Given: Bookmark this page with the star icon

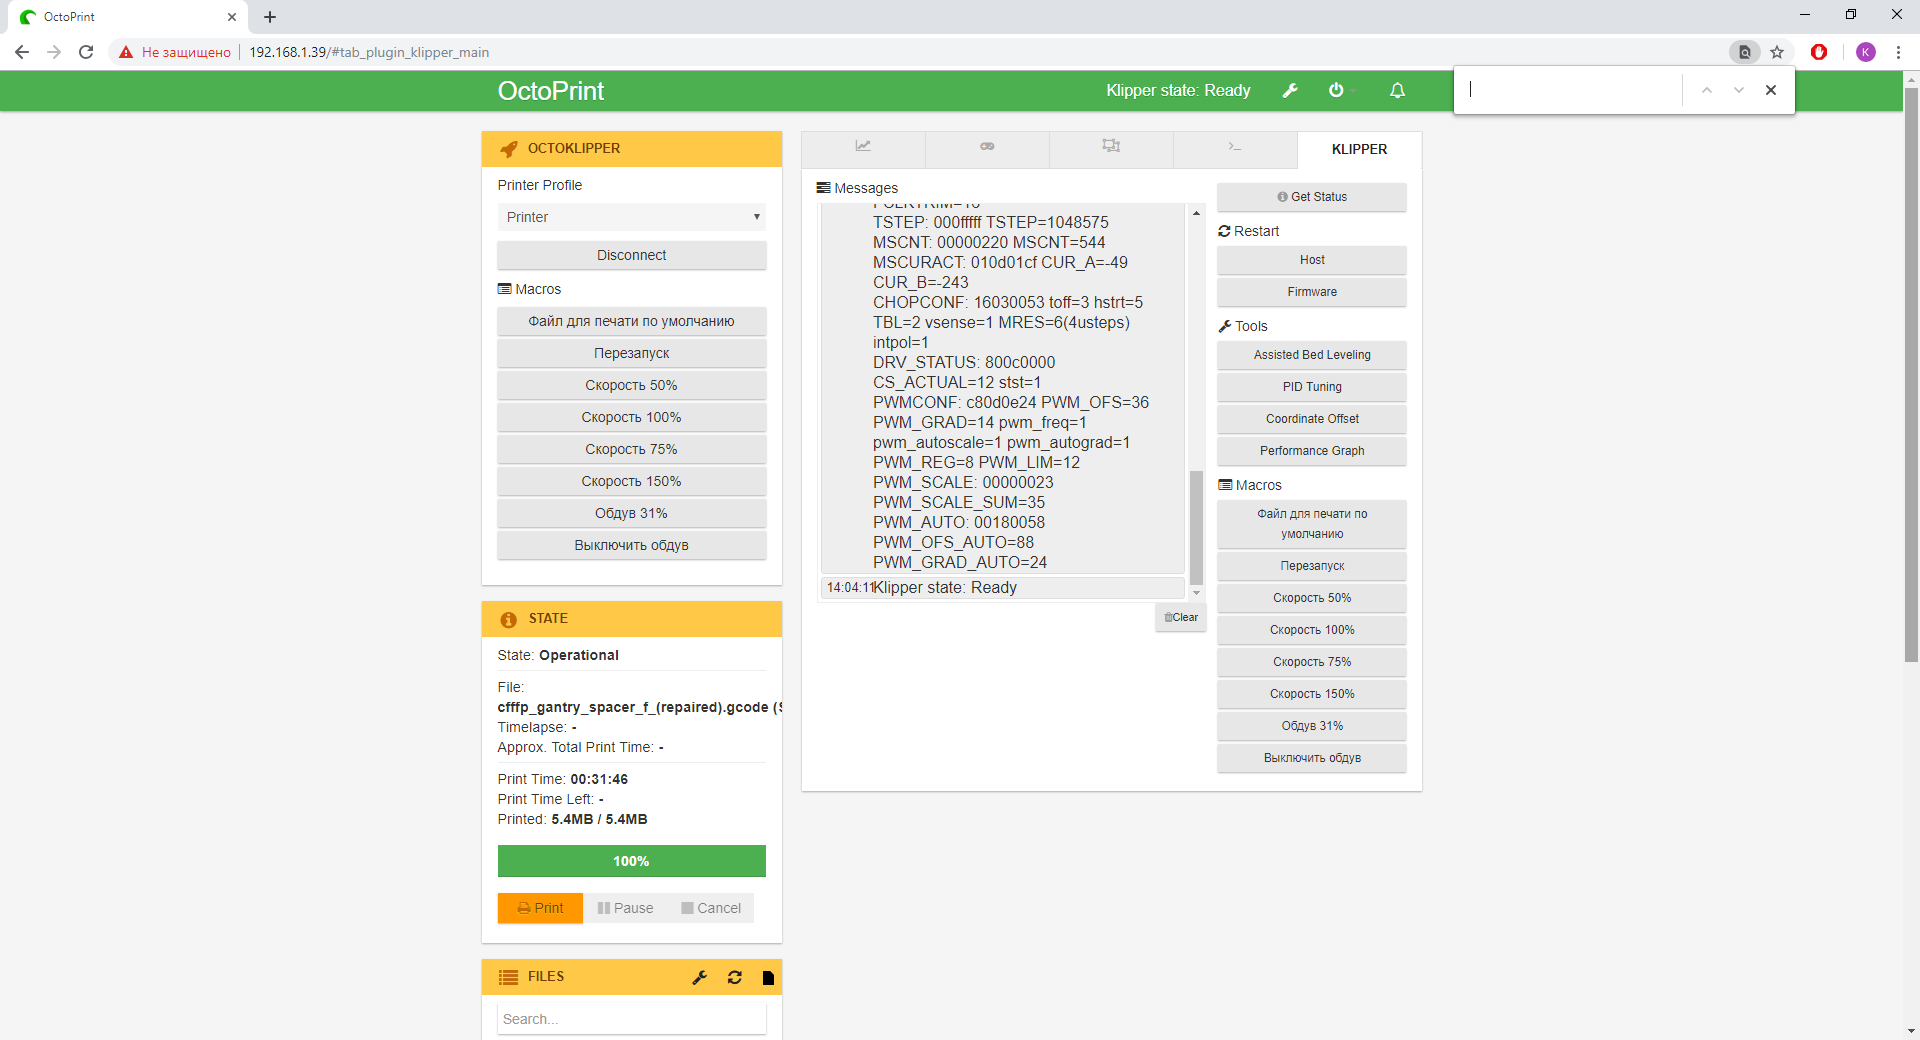Looking at the screenshot, I should [1777, 52].
